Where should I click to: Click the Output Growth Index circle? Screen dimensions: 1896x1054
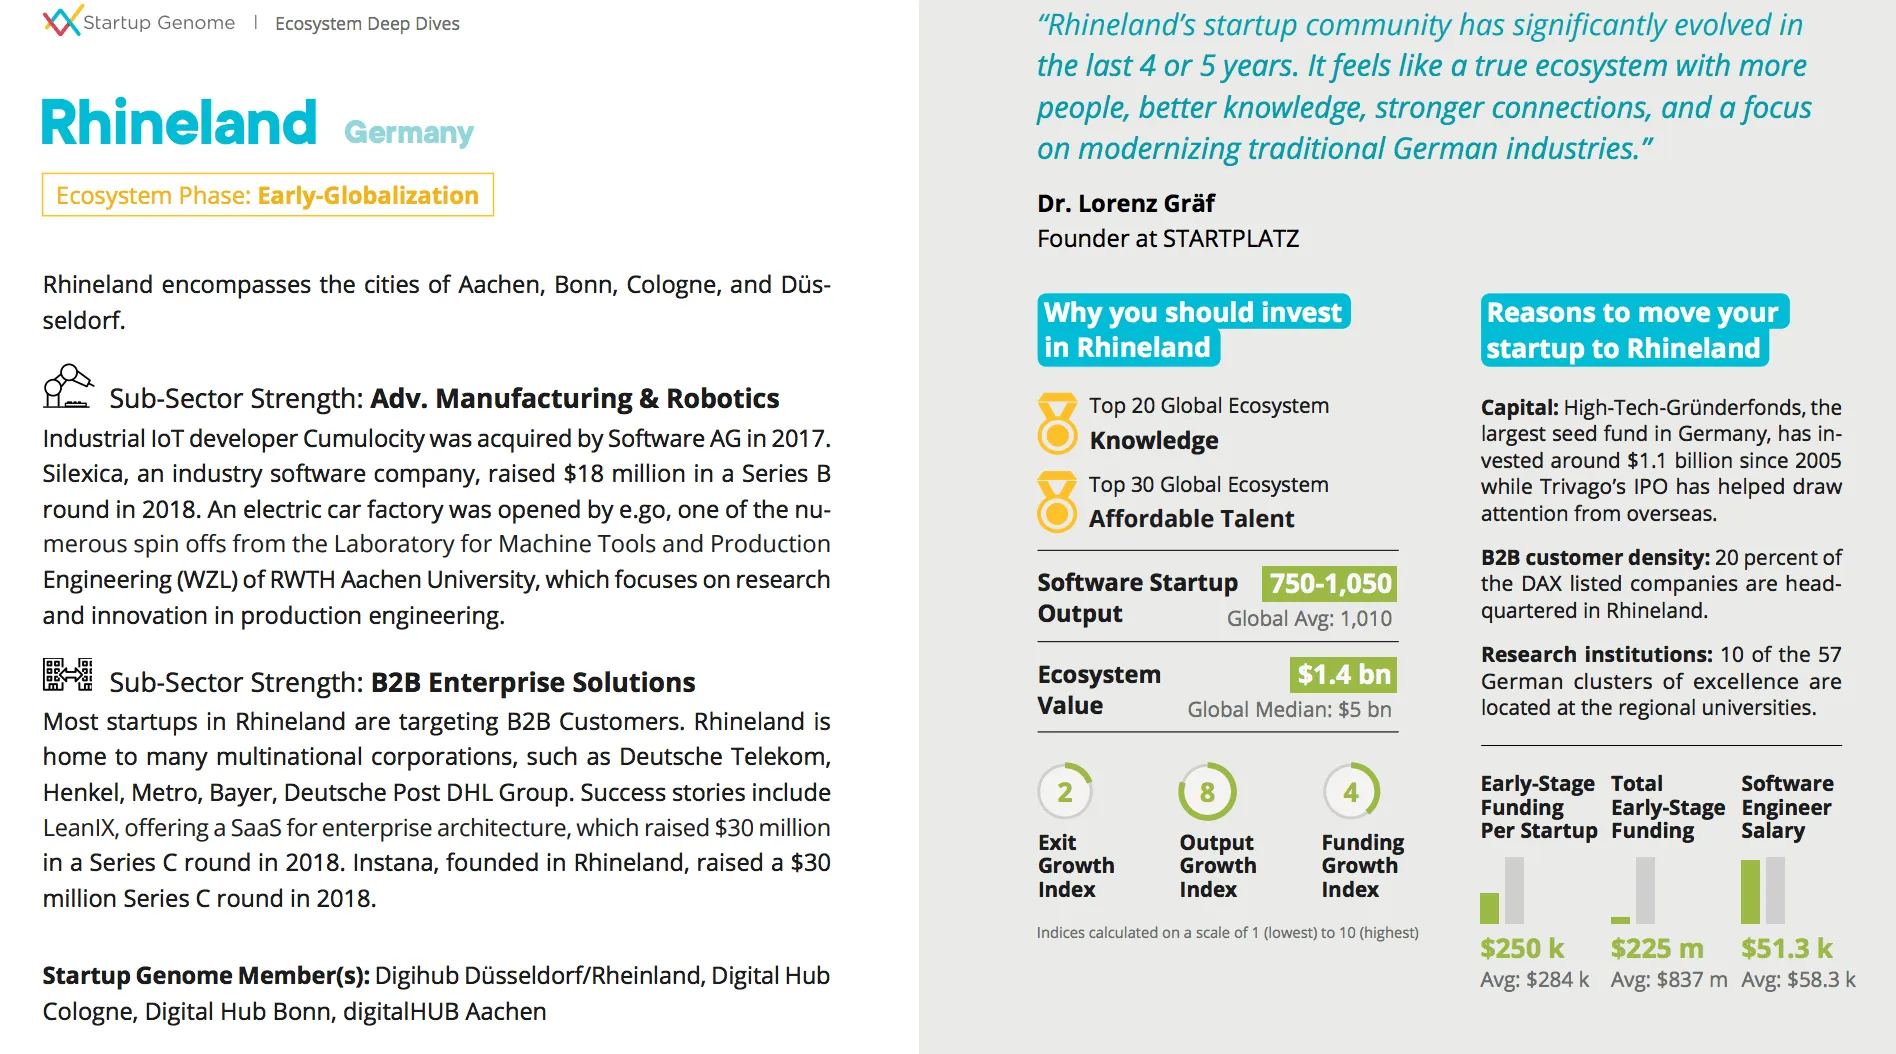[x=1207, y=792]
